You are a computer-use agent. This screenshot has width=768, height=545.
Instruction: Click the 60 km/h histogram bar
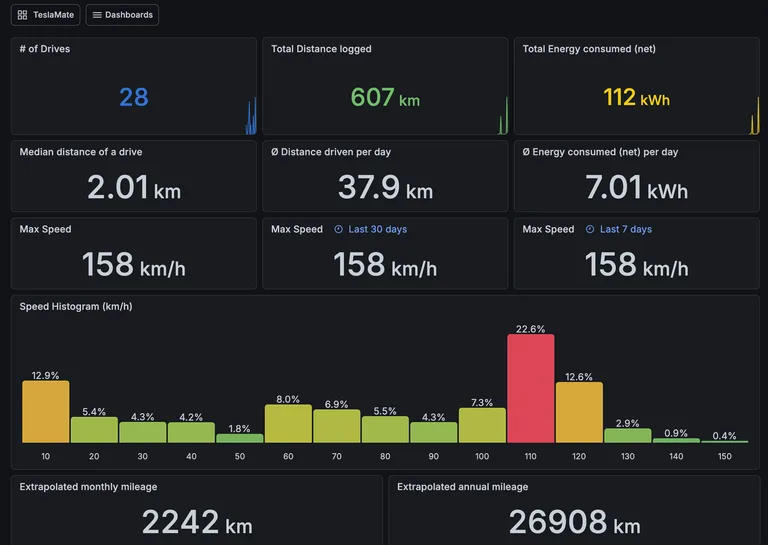(x=288, y=424)
